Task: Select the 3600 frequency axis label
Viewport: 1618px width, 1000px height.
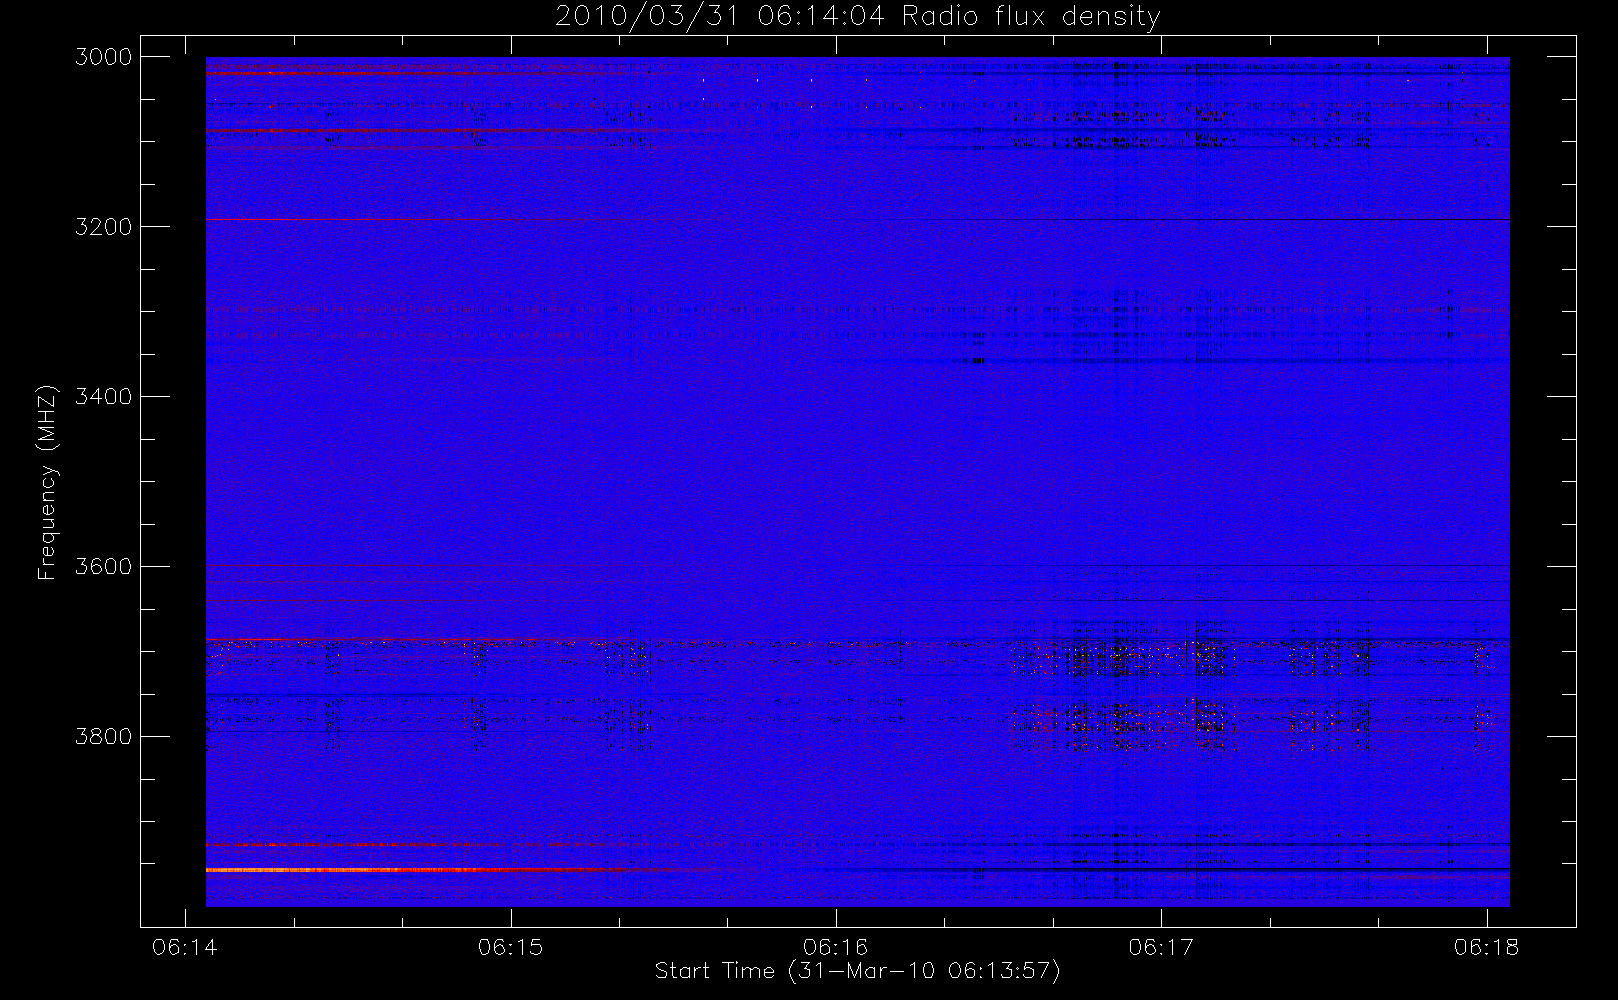Action: tap(104, 567)
